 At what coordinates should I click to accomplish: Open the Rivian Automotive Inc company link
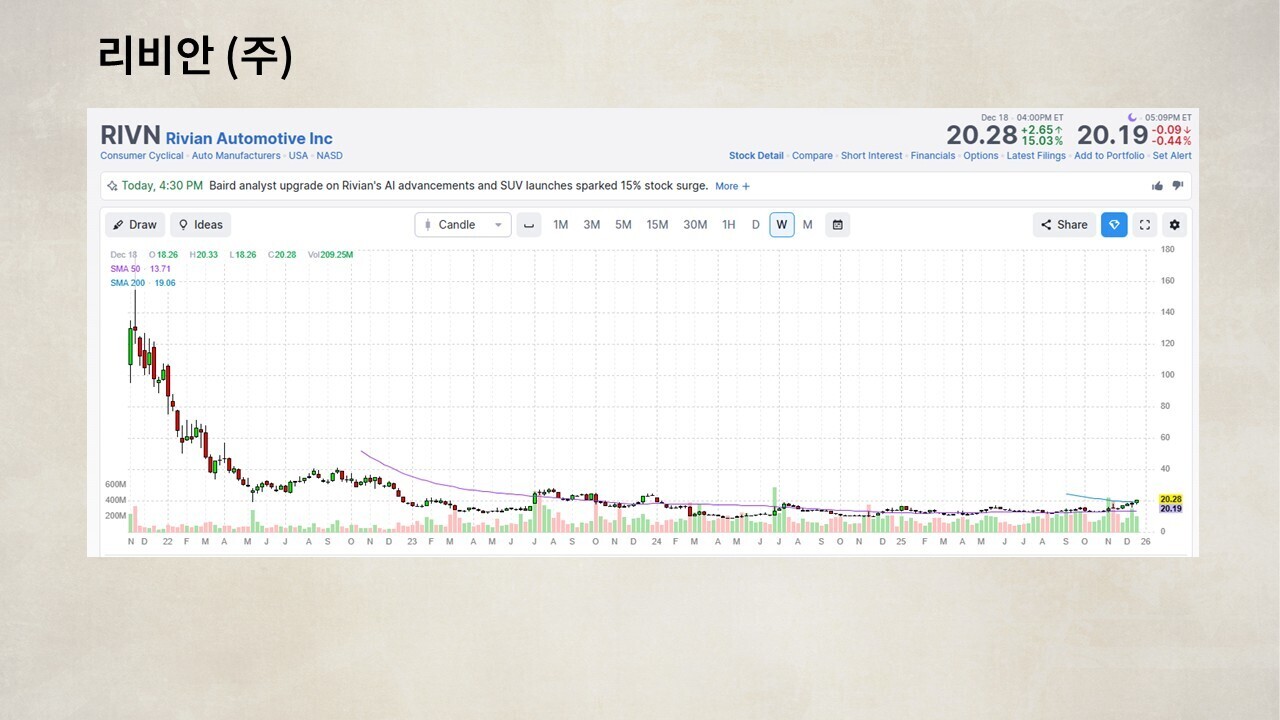tap(249, 139)
